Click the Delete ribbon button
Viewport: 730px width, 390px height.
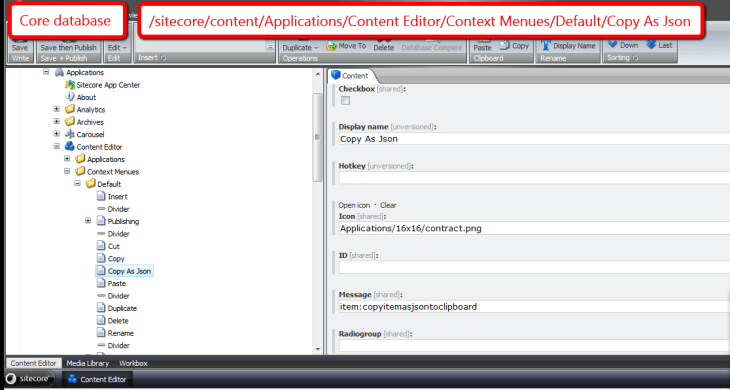coord(384,47)
